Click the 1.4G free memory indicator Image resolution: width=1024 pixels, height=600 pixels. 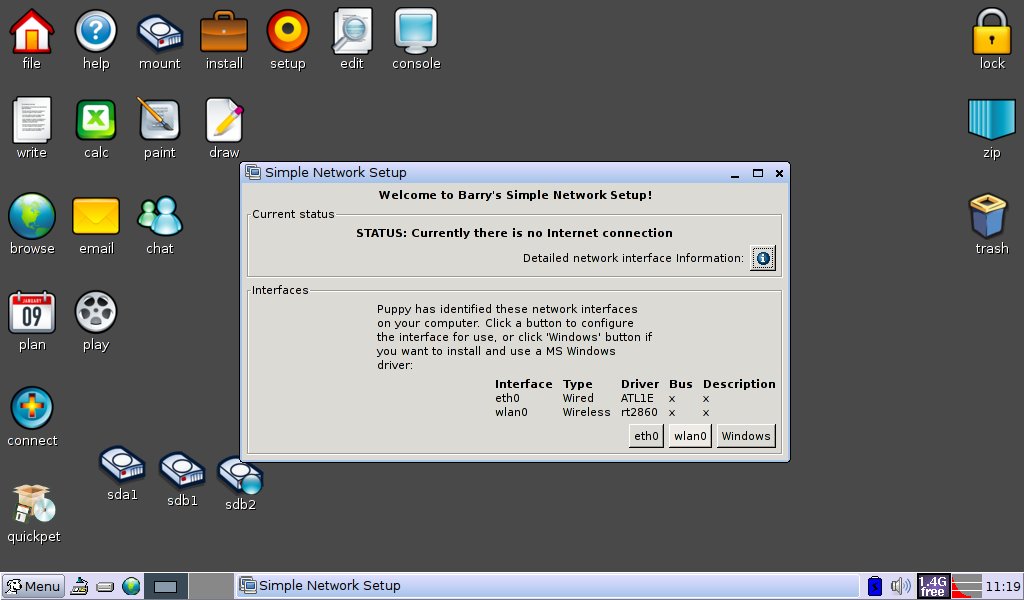coord(932,586)
